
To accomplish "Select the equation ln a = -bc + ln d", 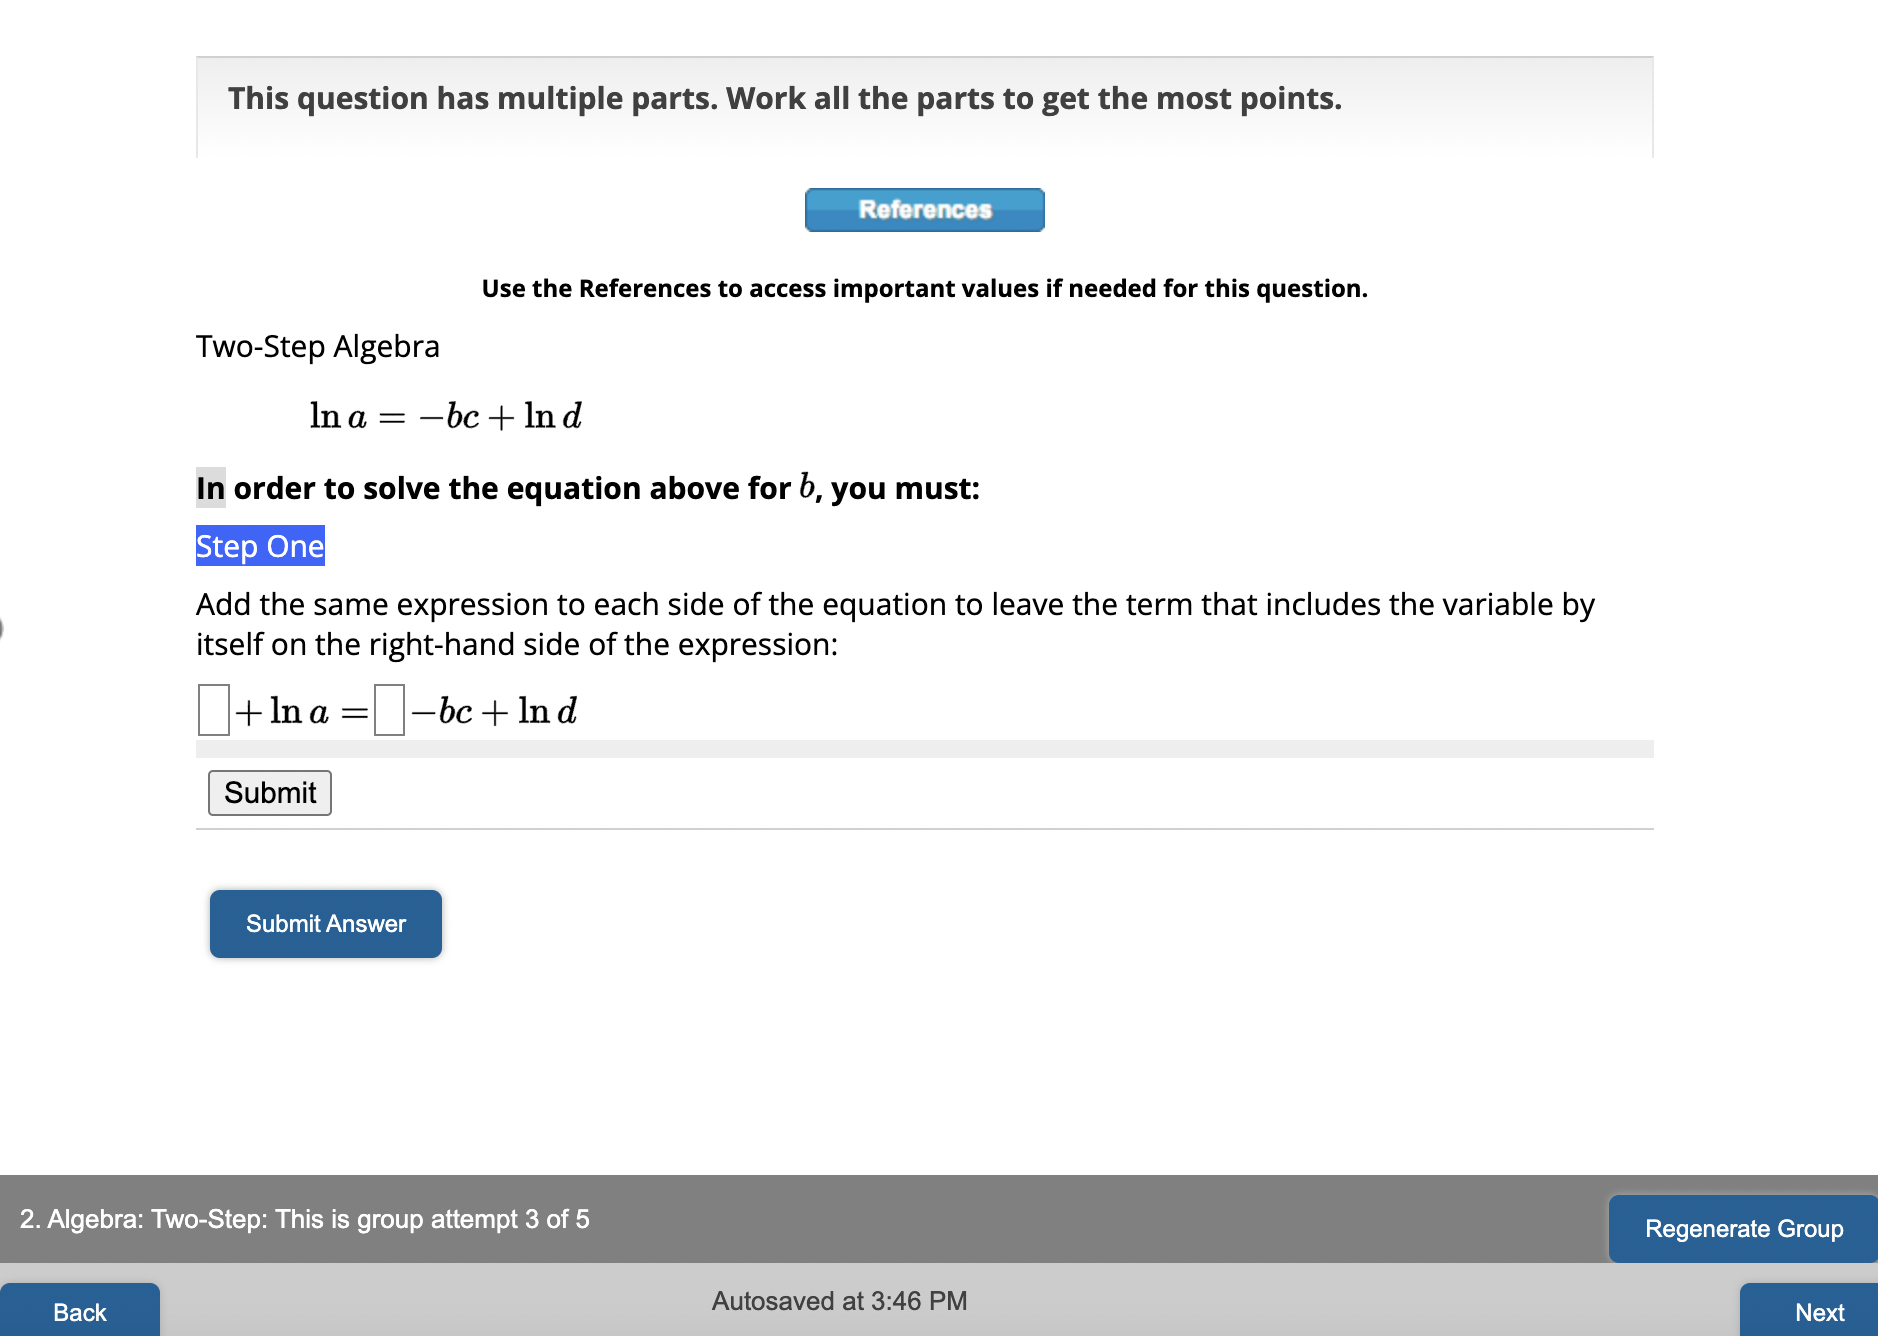I will pos(444,416).
